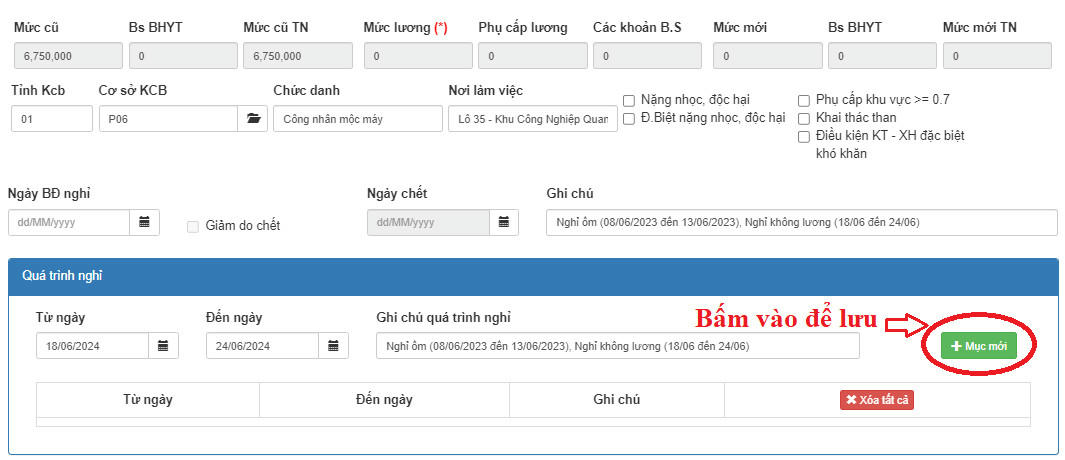Open calendar for Ngày BĐ nghỉ
The width and height of the screenshot is (1065, 460).
point(145,222)
